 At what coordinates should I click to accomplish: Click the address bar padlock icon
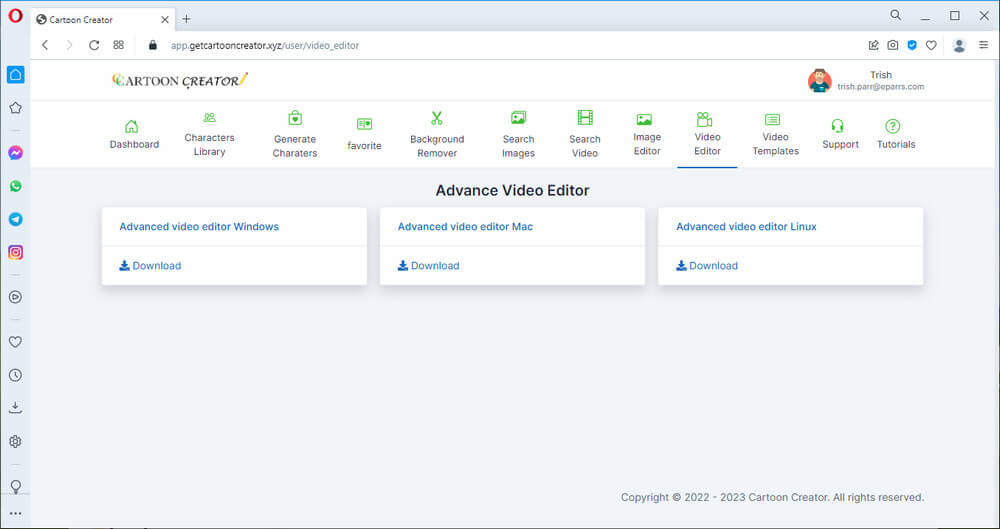click(x=152, y=45)
